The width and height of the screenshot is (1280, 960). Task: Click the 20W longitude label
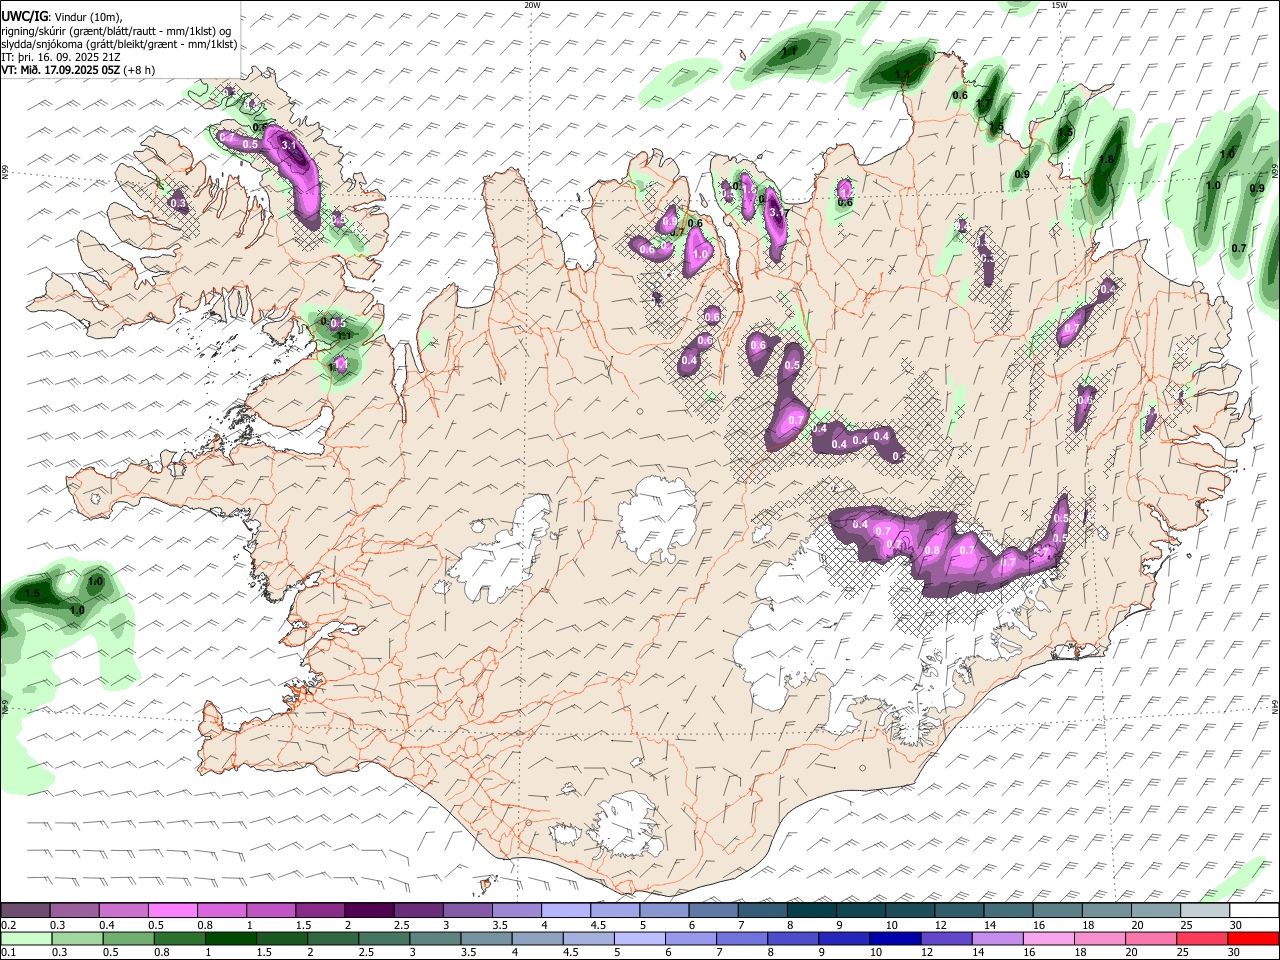[532, 5]
